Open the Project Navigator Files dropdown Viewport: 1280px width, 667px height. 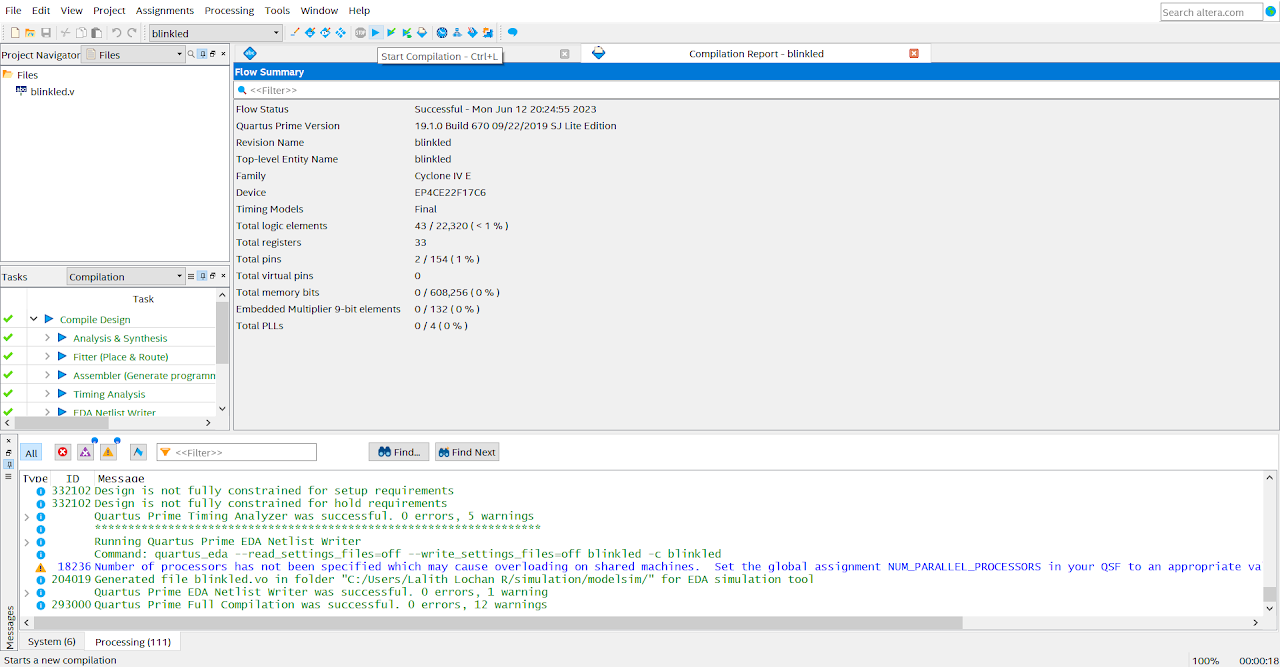[135, 54]
